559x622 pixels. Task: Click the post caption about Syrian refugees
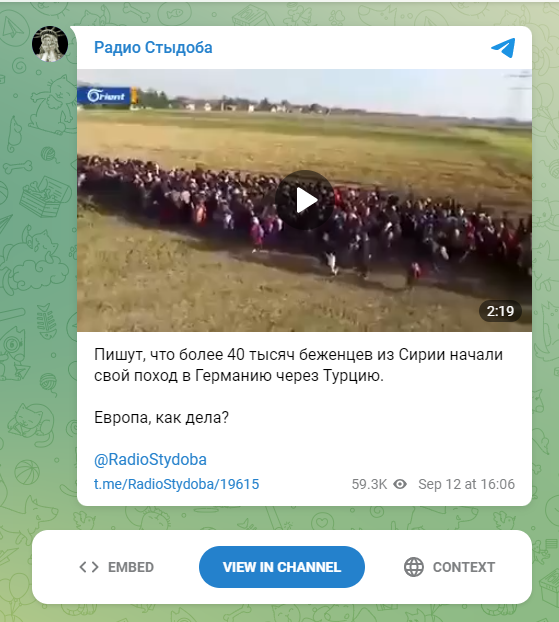[298, 365]
